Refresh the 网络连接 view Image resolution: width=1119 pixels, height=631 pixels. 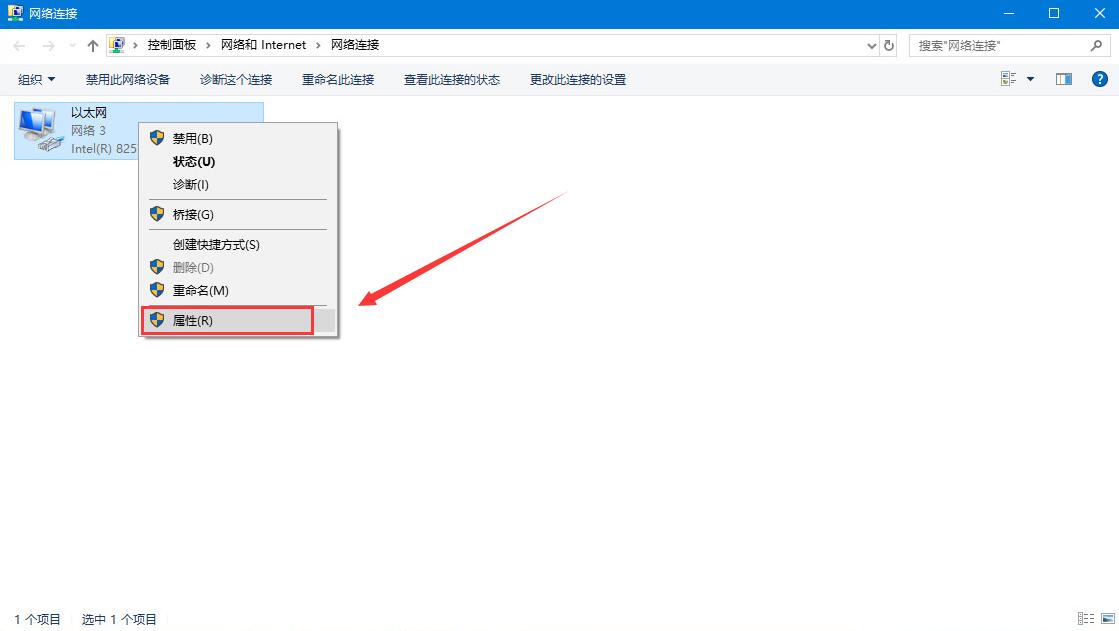888,46
